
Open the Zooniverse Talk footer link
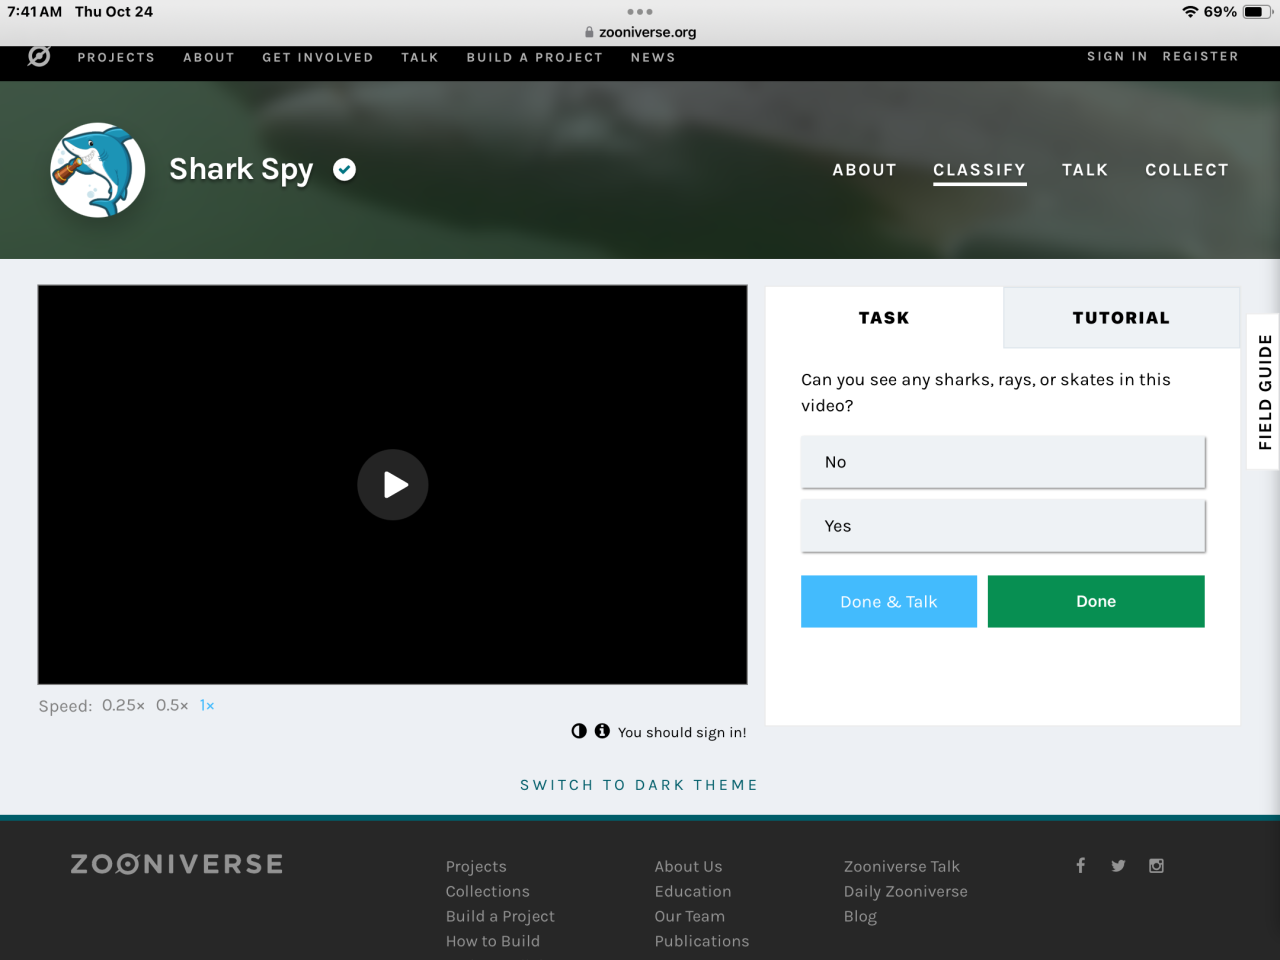click(x=902, y=866)
